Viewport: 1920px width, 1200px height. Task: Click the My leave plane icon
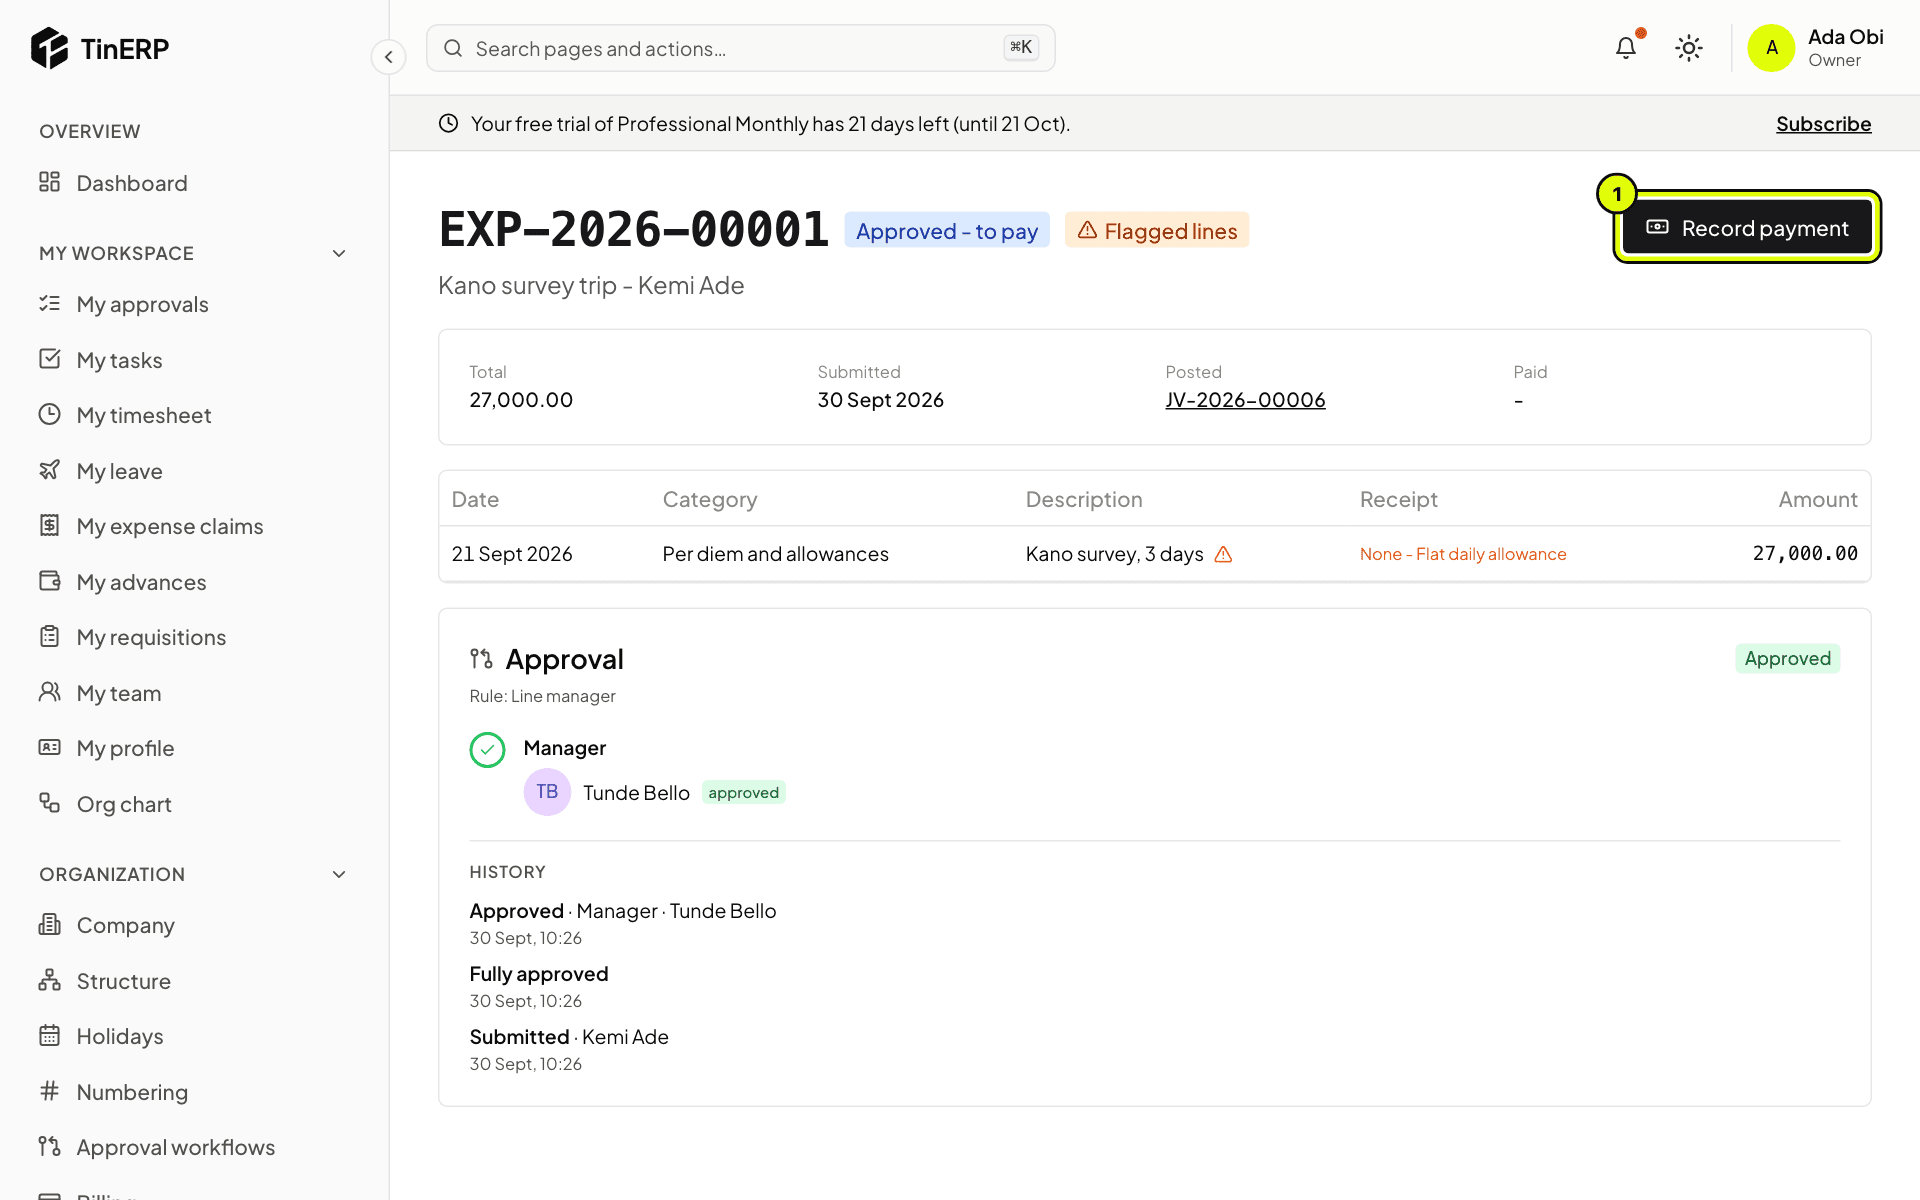[x=49, y=470]
